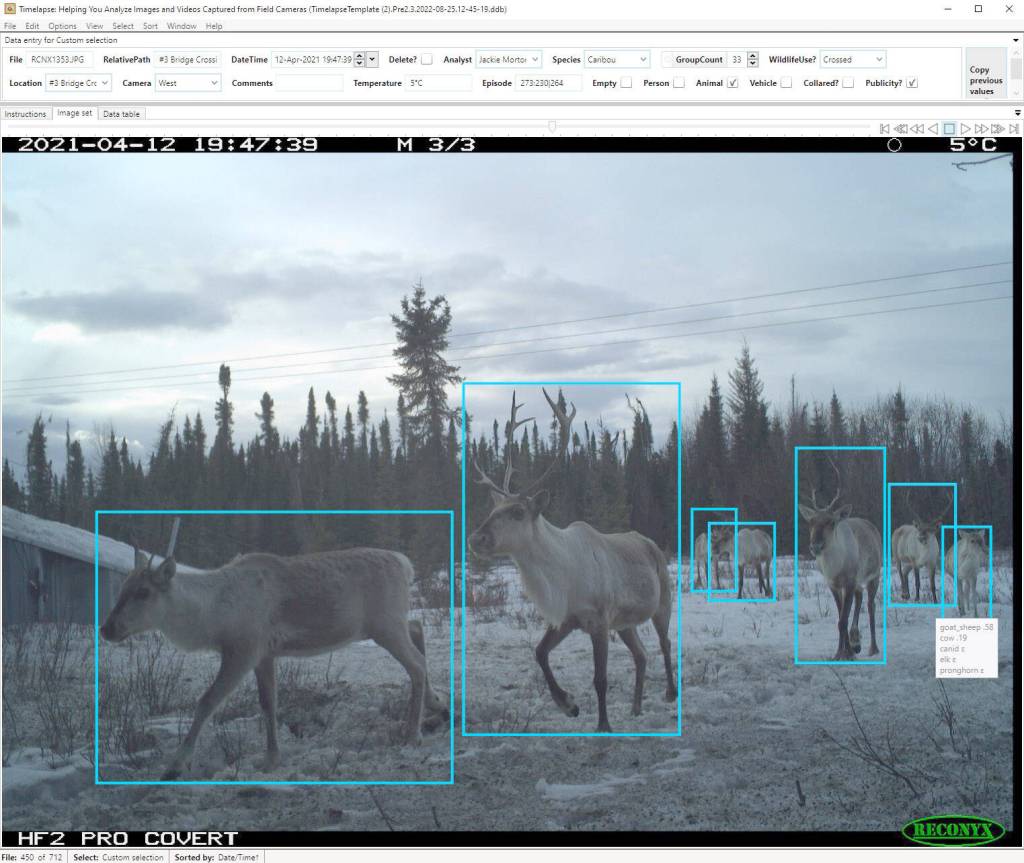The height and width of the screenshot is (863, 1024).
Task: Click the image navigation slider thumb
Action: (x=551, y=126)
